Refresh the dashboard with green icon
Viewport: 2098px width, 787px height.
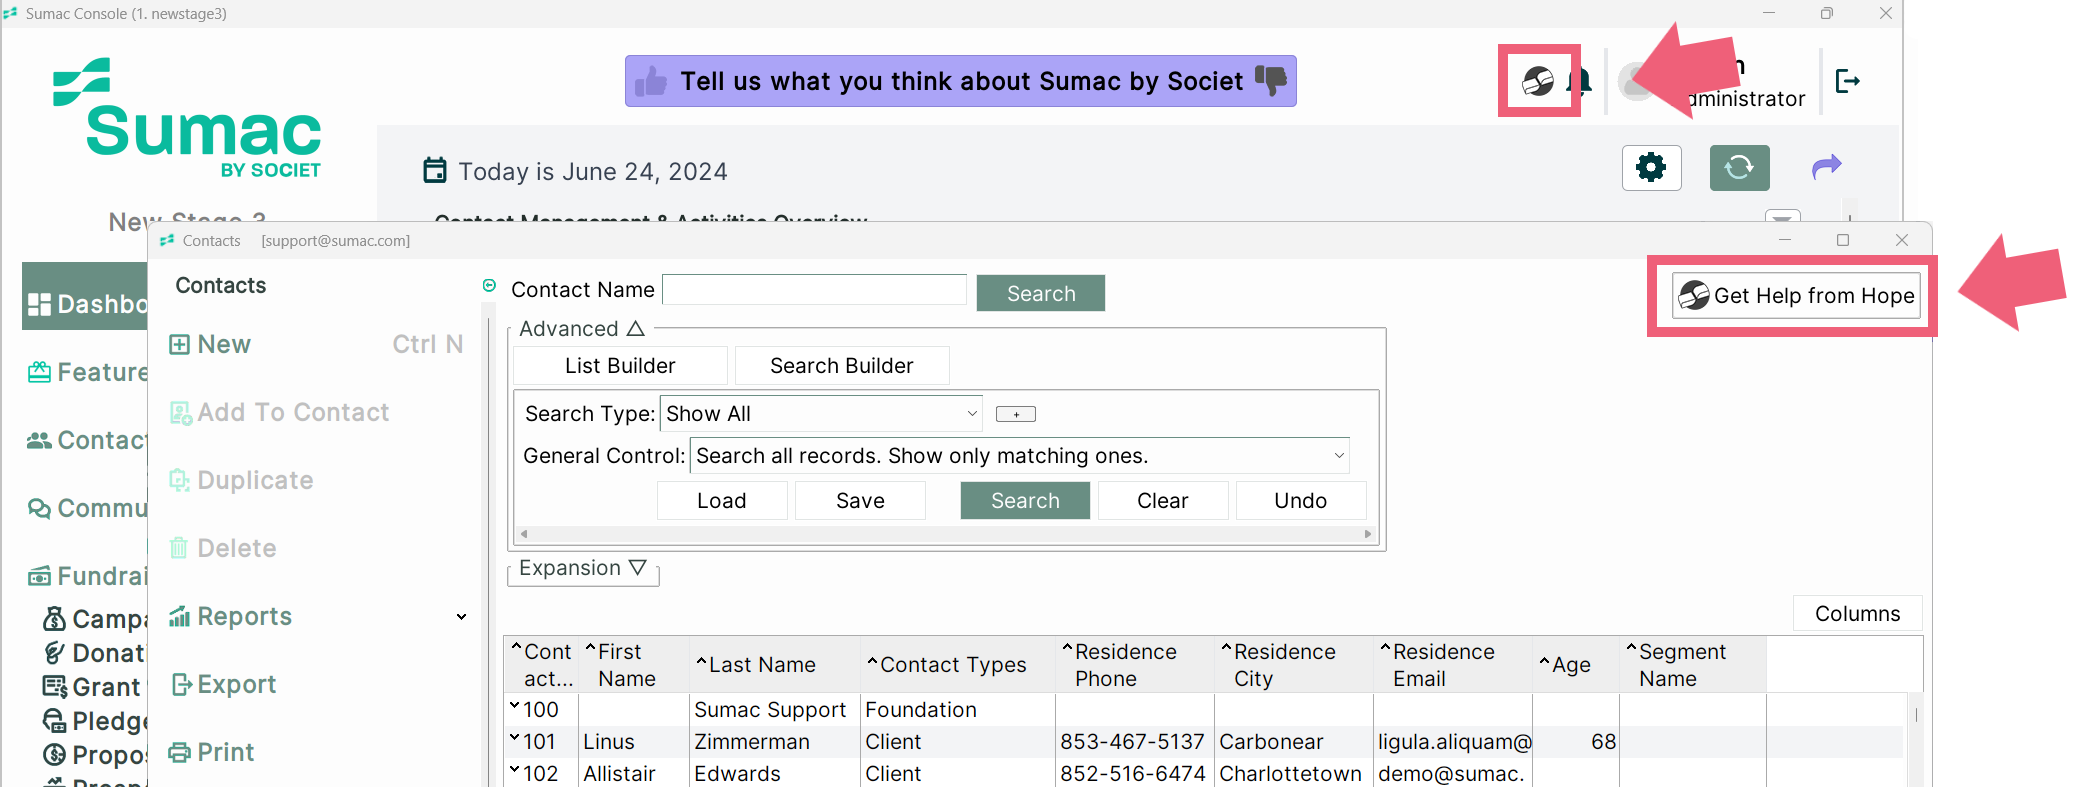click(1739, 167)
